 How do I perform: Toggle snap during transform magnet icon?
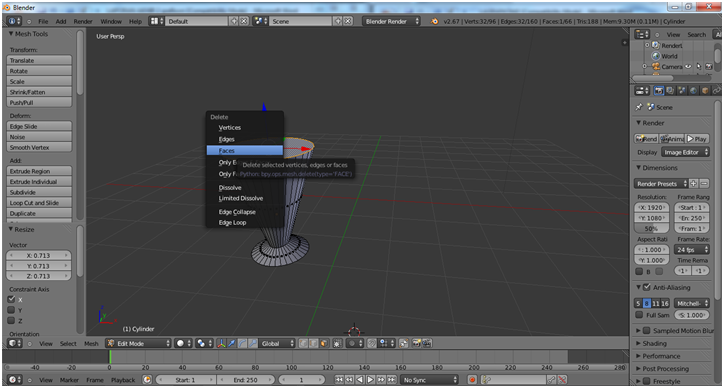tap(372, 343)
